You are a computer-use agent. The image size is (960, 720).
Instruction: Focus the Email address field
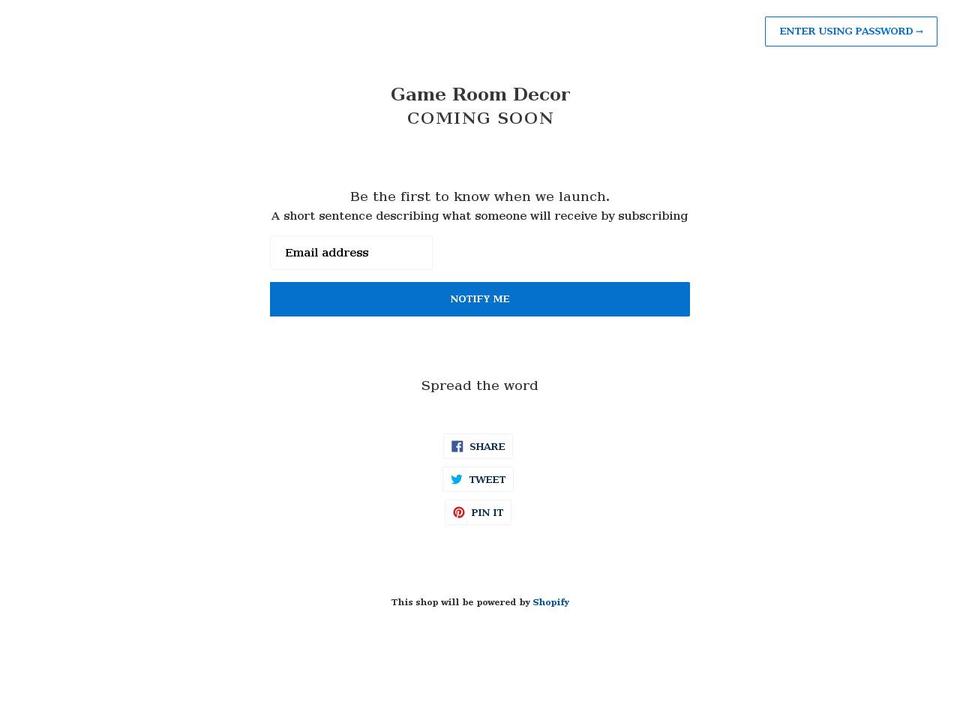[x=351, y=253]
